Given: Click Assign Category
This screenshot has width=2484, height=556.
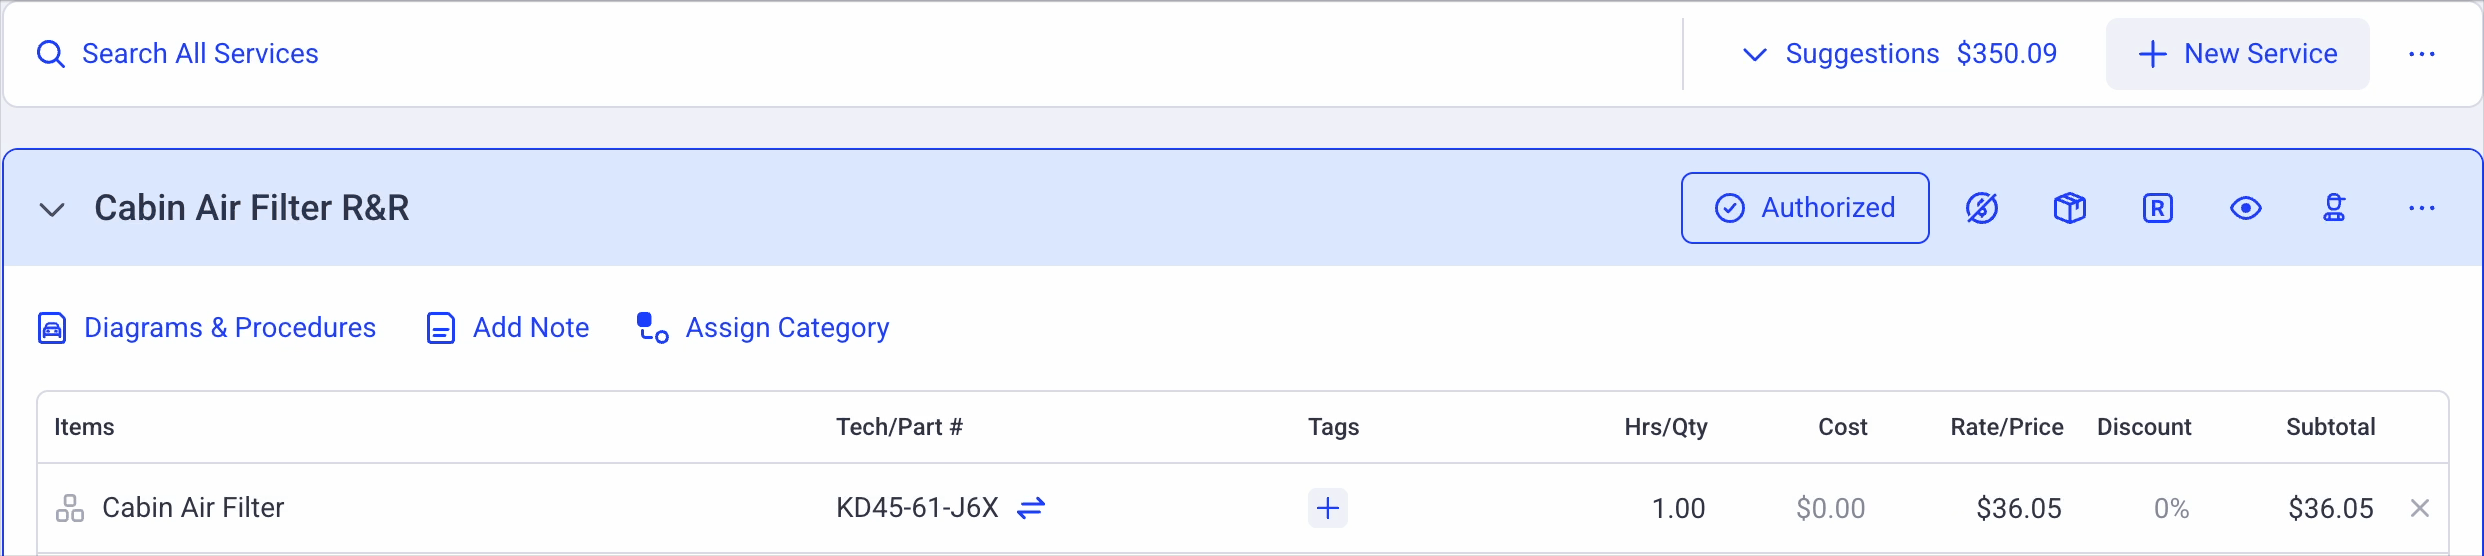Looking at the screenshot, I should (763, 328).
